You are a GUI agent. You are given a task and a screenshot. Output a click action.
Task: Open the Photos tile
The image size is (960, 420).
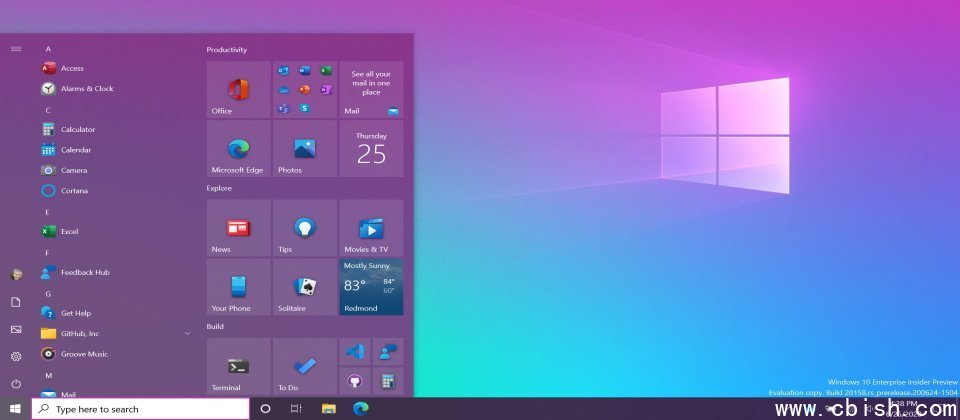pyautogui.click(x=305, y=149)
